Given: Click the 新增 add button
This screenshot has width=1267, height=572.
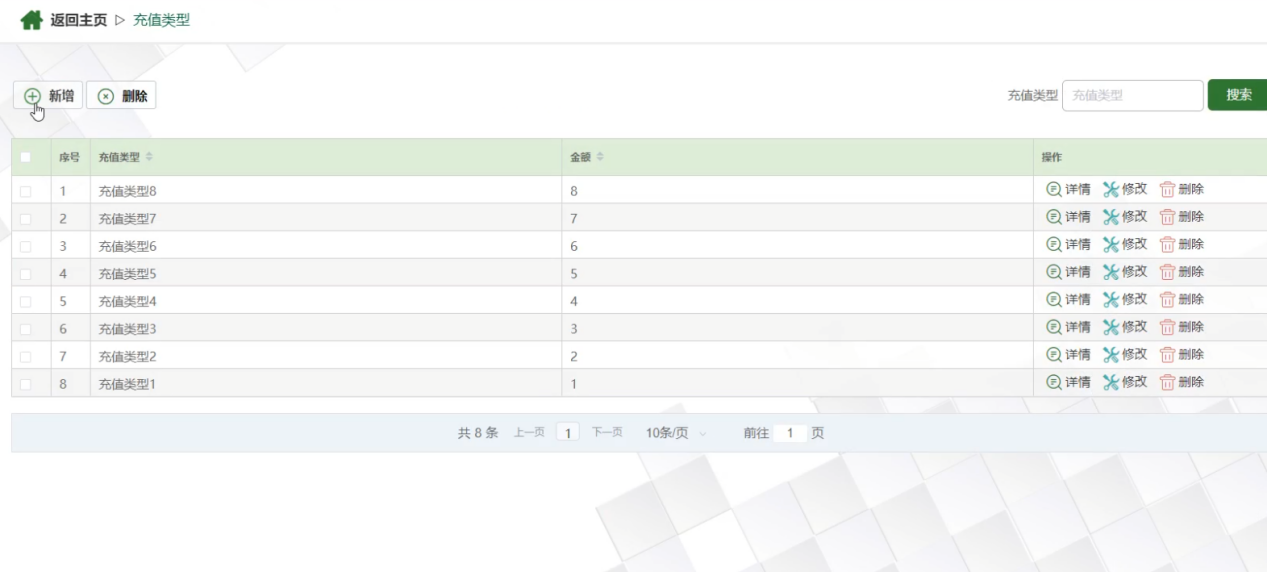Looking at the screenshot, I should 48,96.
